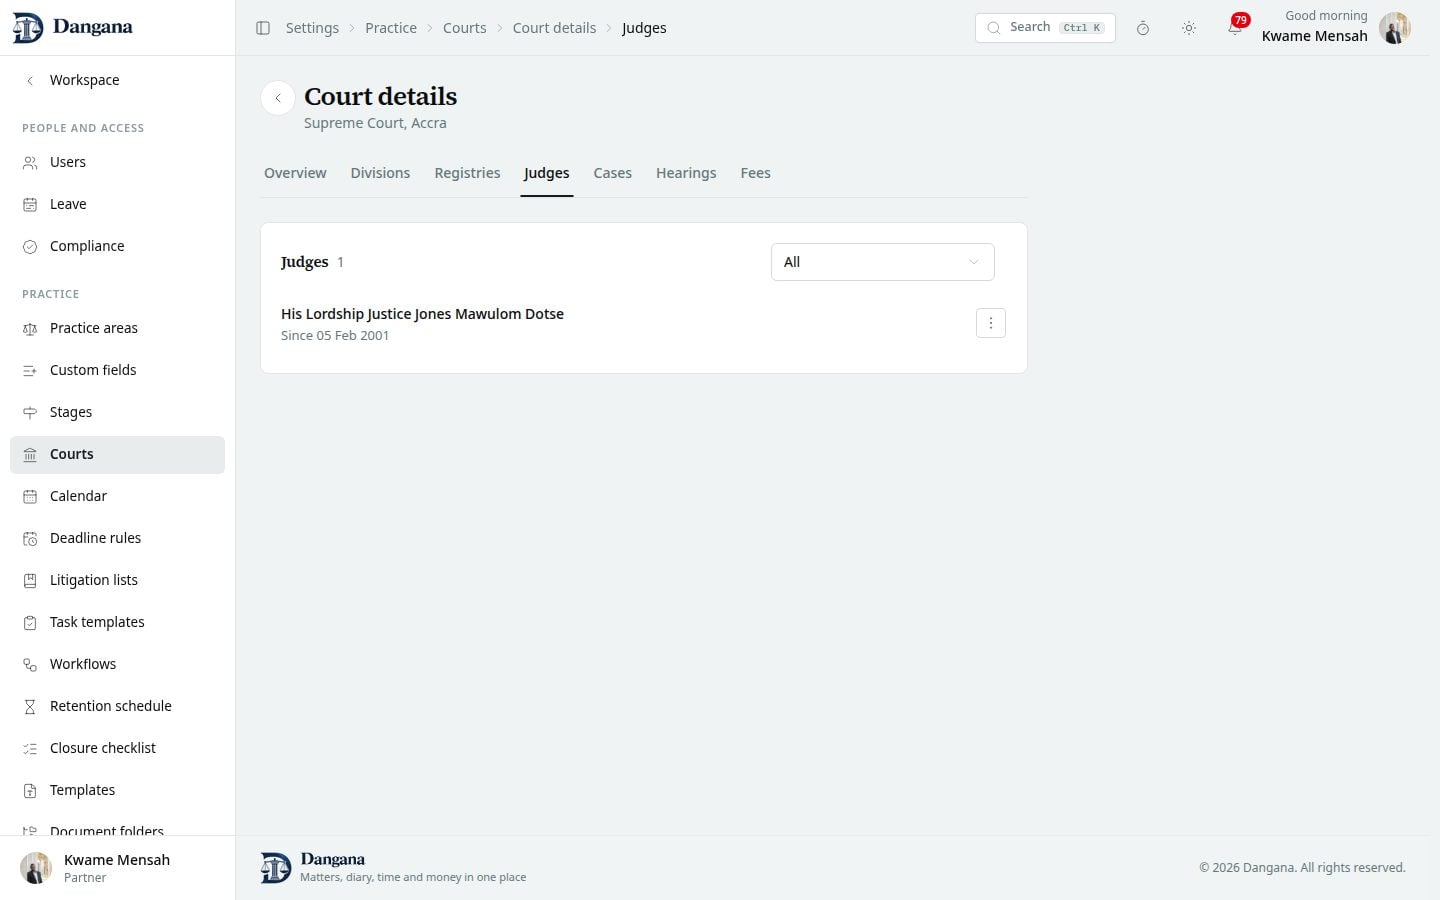Select the Fees tab
Screen dimensions: 1440x900
[x=755, y=173]
